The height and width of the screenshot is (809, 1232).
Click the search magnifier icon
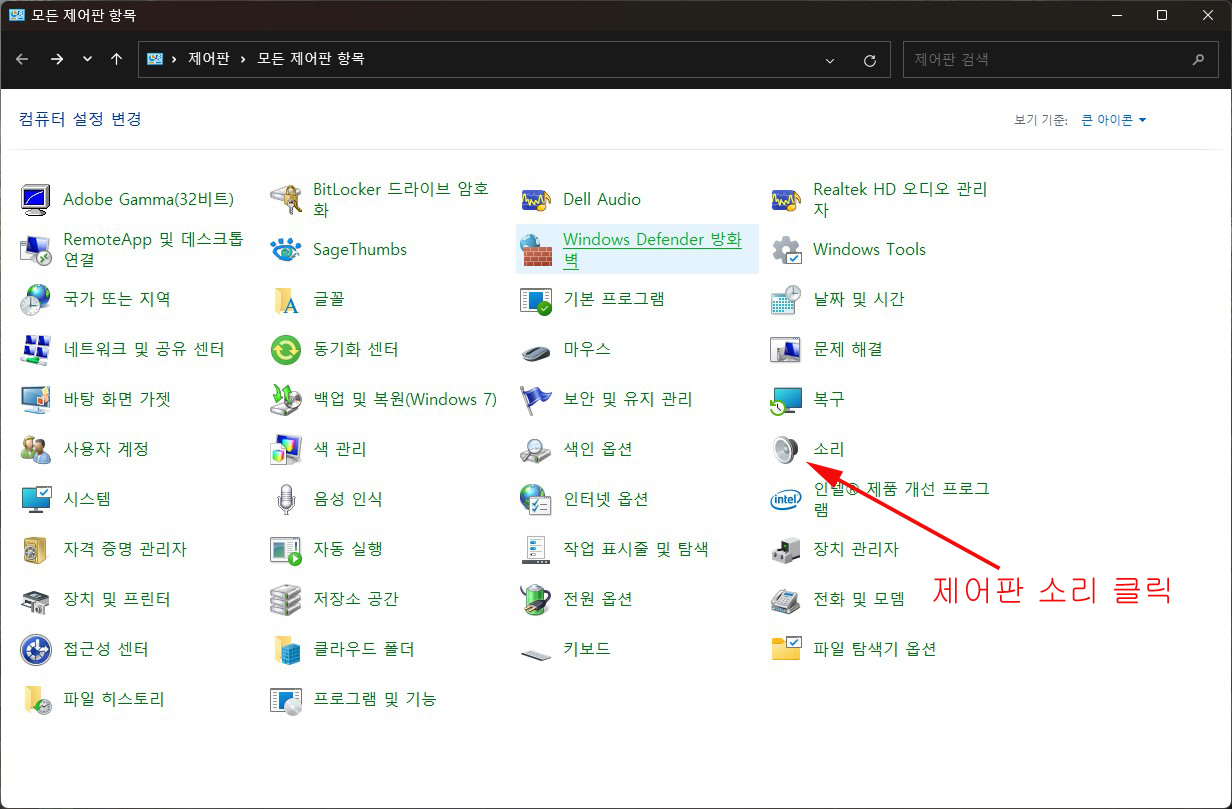coord(1198,59)
